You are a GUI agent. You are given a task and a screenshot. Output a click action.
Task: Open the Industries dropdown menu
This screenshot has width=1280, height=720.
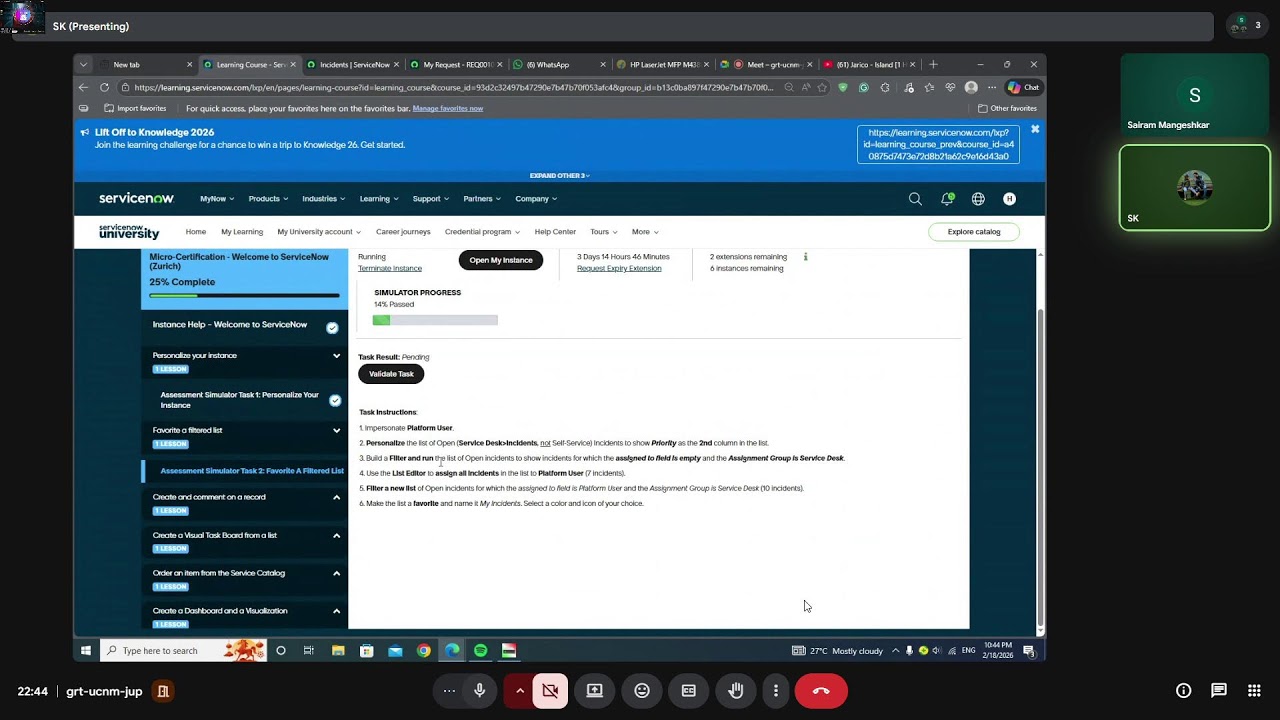click(324, 199)
